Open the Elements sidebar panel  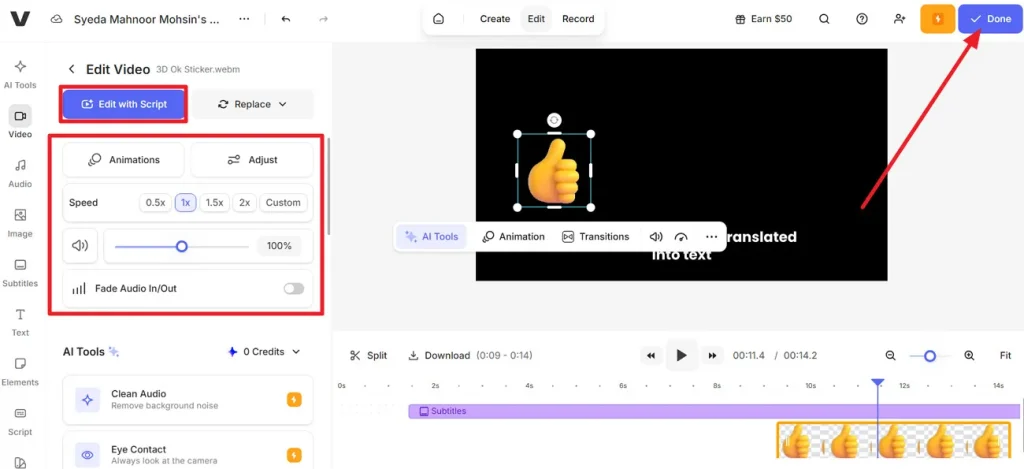pyautogui.click(x=20, y=371)
